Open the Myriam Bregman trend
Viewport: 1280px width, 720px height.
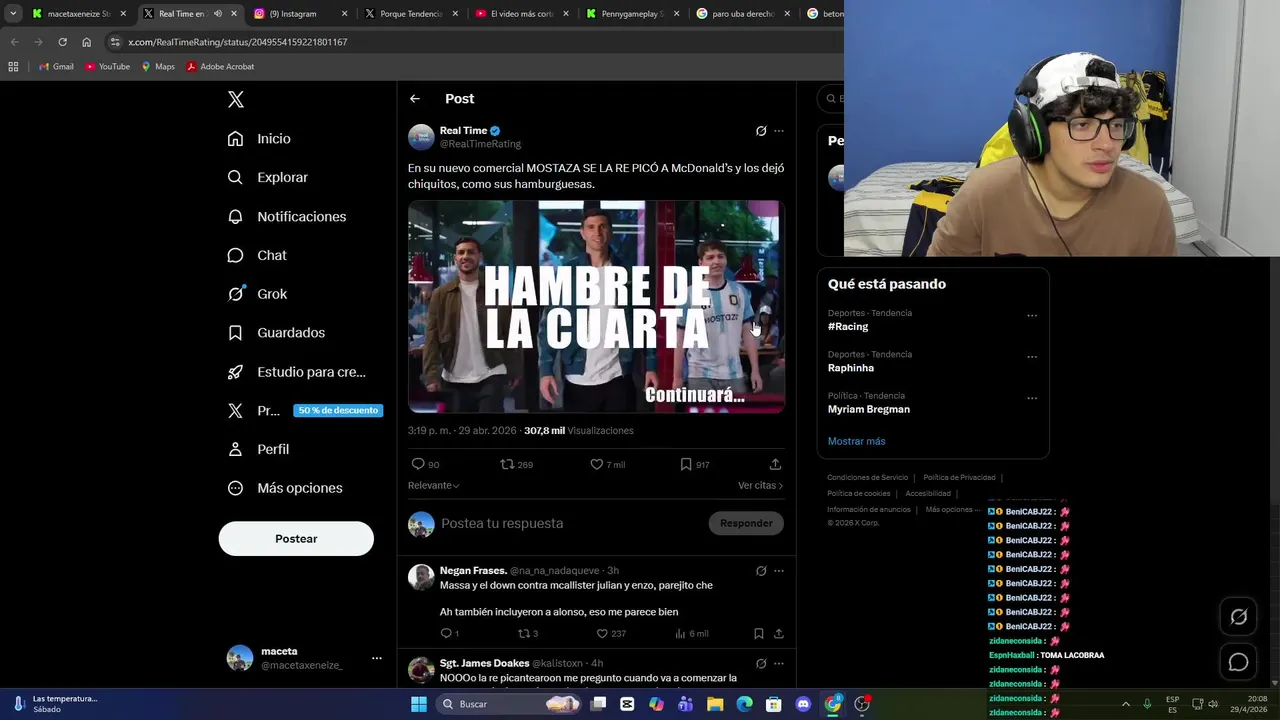tap(869, 409)
